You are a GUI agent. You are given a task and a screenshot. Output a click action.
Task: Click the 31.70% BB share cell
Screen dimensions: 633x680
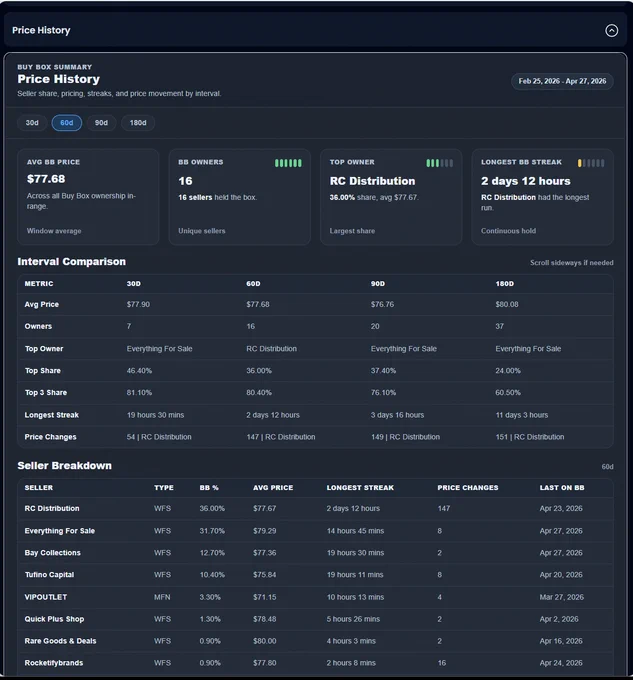pos(212,531)
